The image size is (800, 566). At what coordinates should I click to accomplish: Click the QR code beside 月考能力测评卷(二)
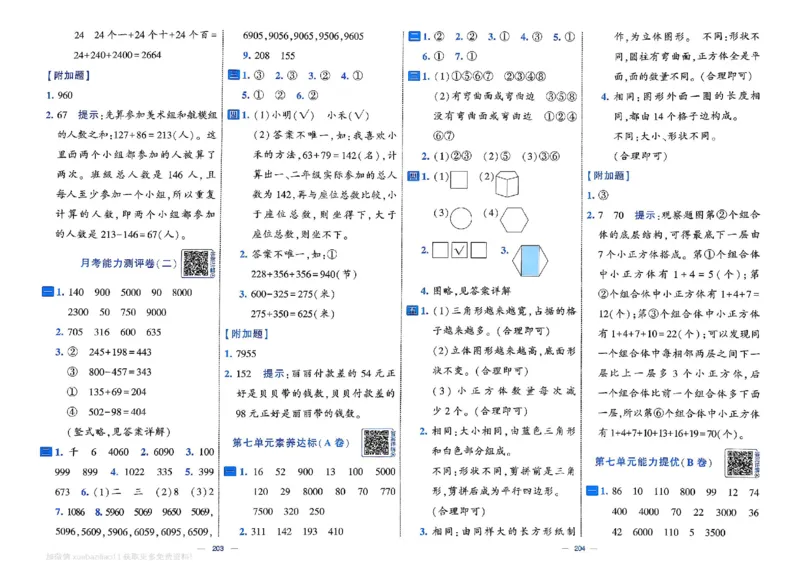click(198, 264)
